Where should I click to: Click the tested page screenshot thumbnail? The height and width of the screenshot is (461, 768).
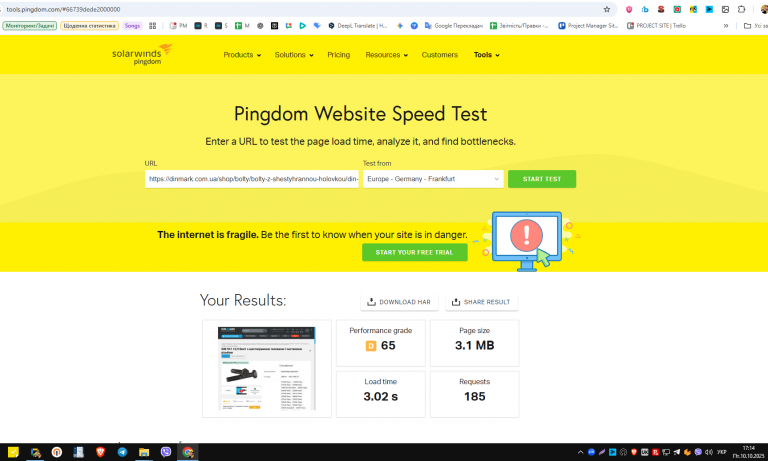point(266,368)
